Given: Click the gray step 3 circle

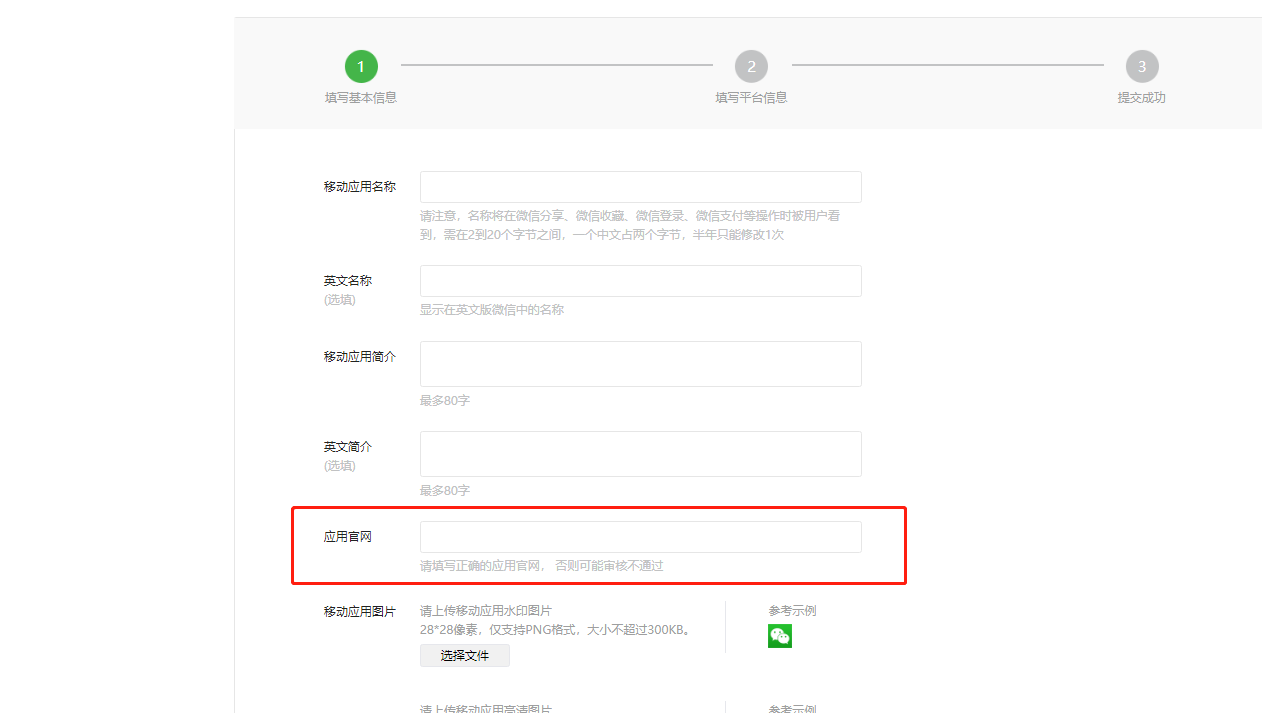Looking at the screenshot, I should [1141, 67].
